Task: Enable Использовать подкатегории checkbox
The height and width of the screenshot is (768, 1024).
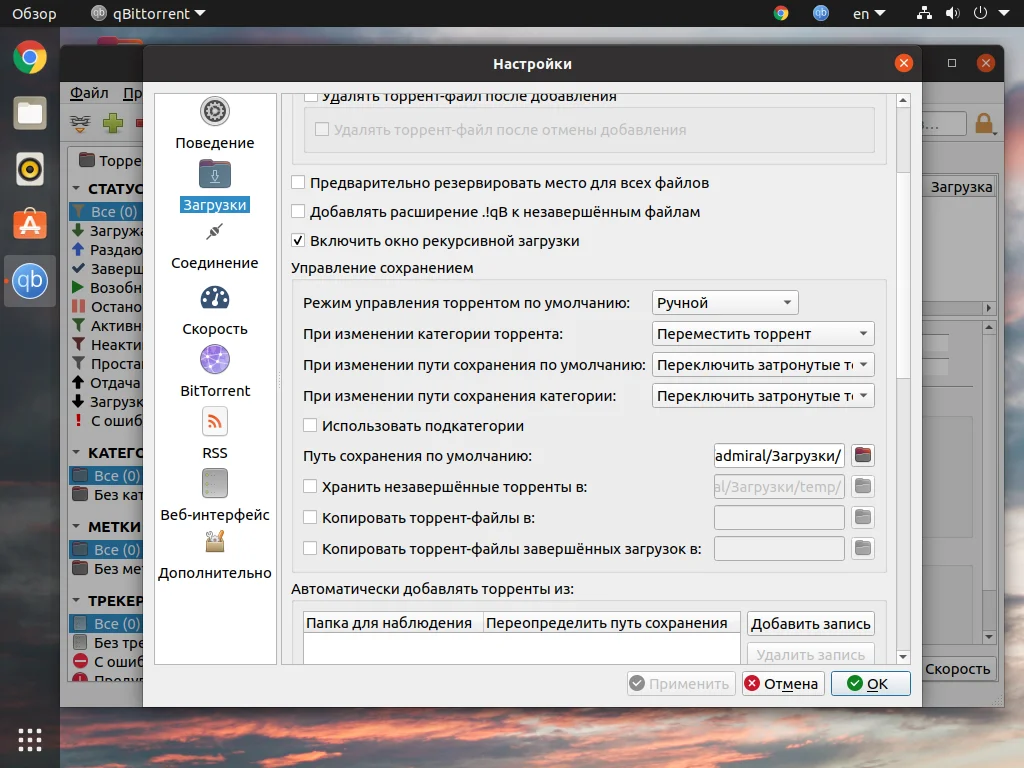Action: pos(310,426)
